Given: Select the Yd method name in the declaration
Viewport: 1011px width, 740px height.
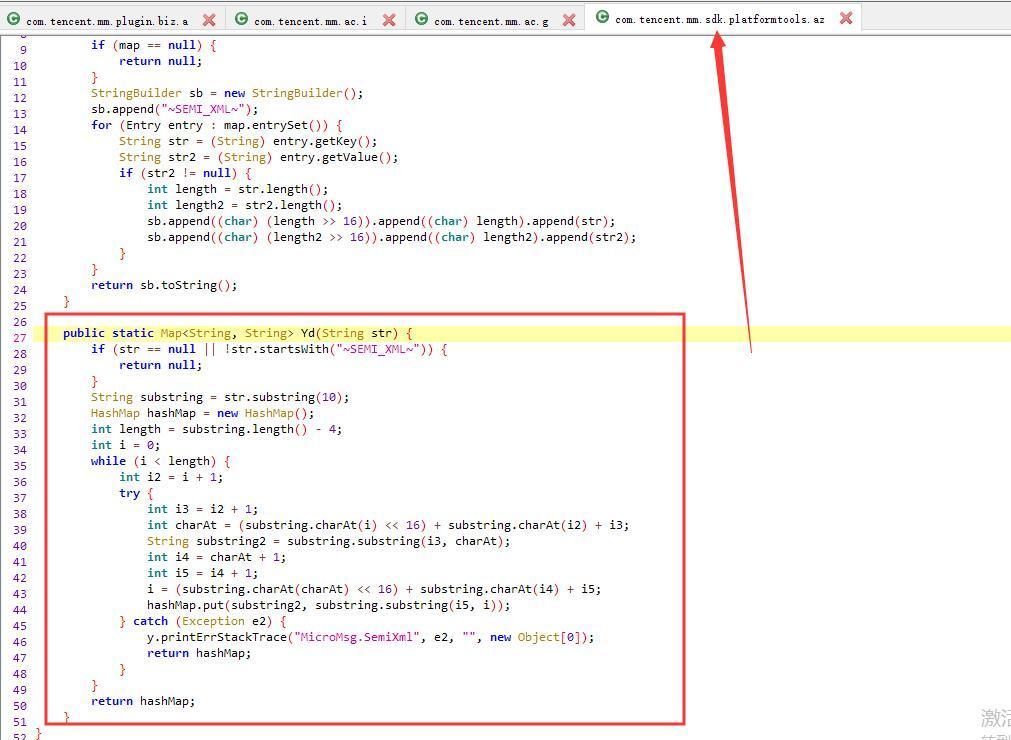Looking at the screenshot, I should [308, 333].
